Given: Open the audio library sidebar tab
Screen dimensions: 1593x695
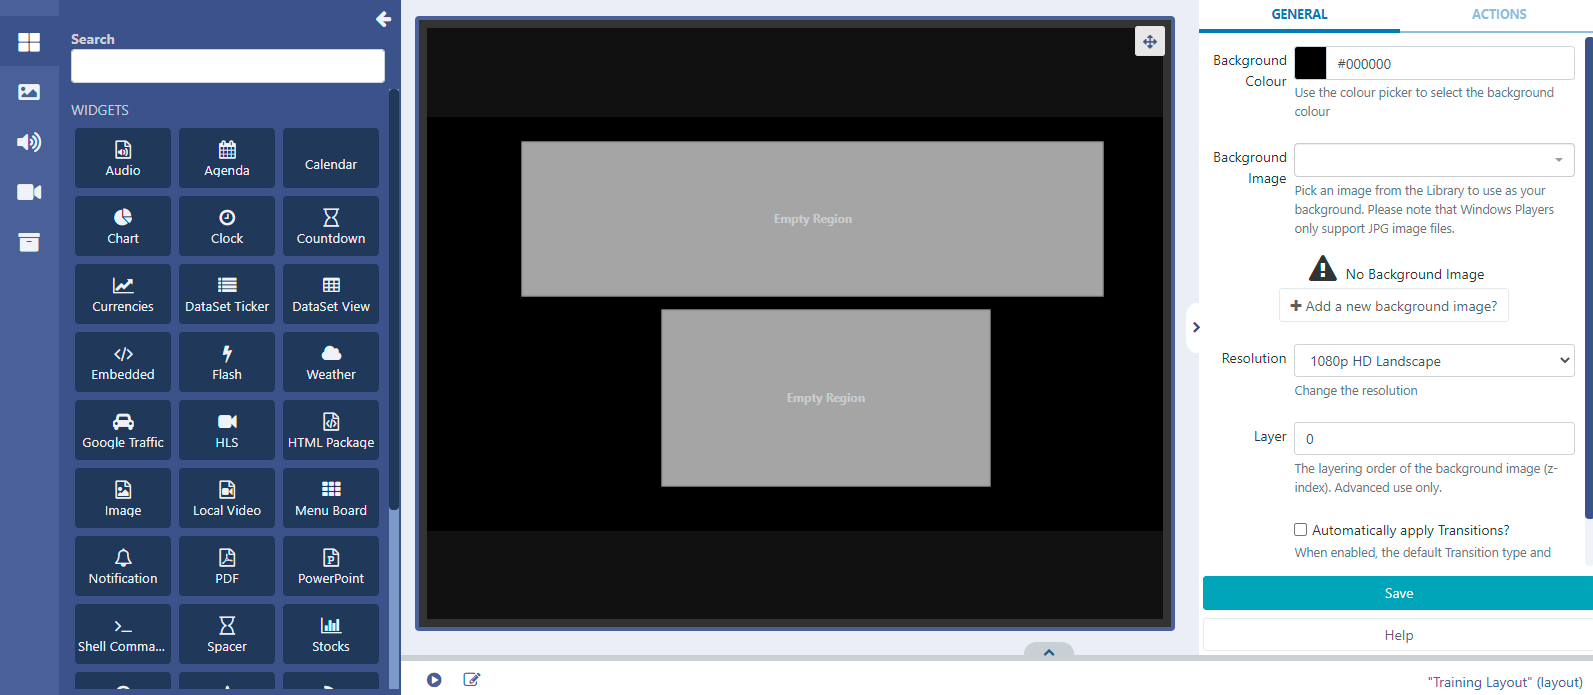Looking at the screenshot, I should (29, 142).
